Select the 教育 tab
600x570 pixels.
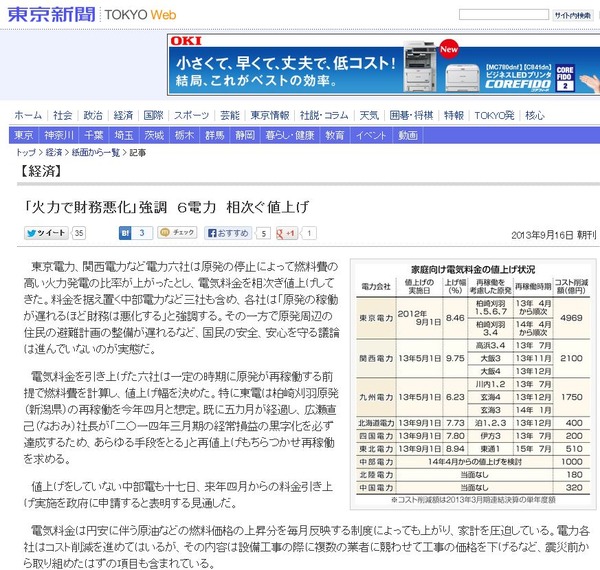(335, 135)
